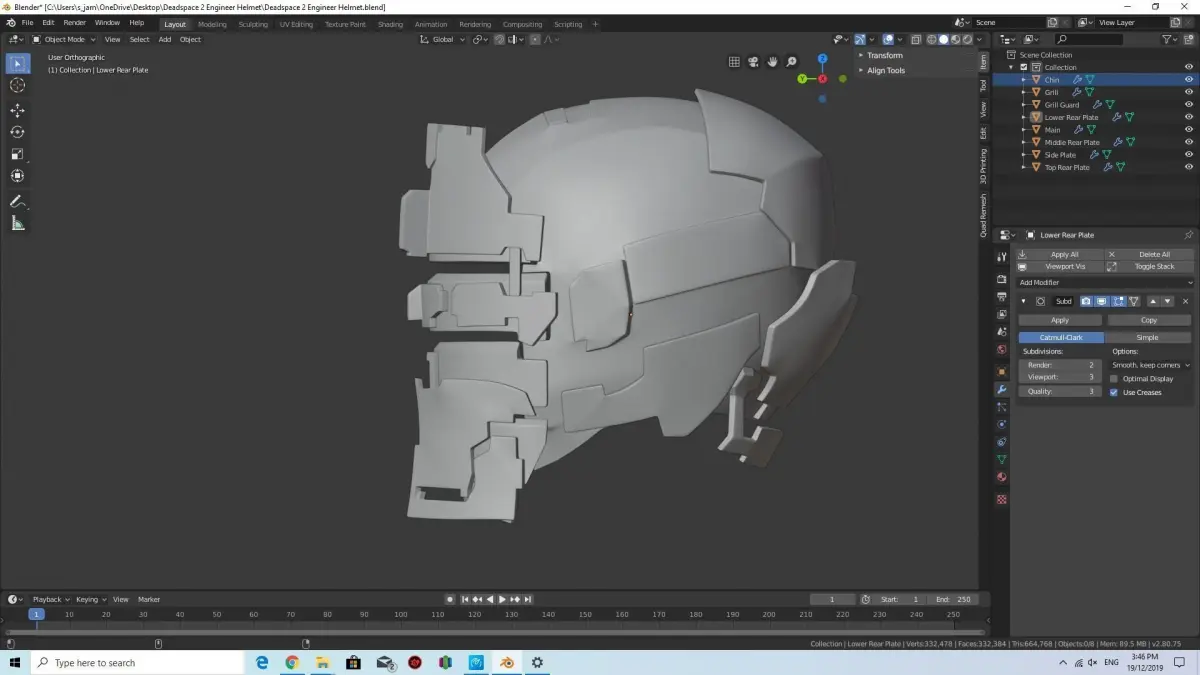Expand the Align Tools panel
The height and width of the screenshot is (675, 1200).
click(885, 70)
